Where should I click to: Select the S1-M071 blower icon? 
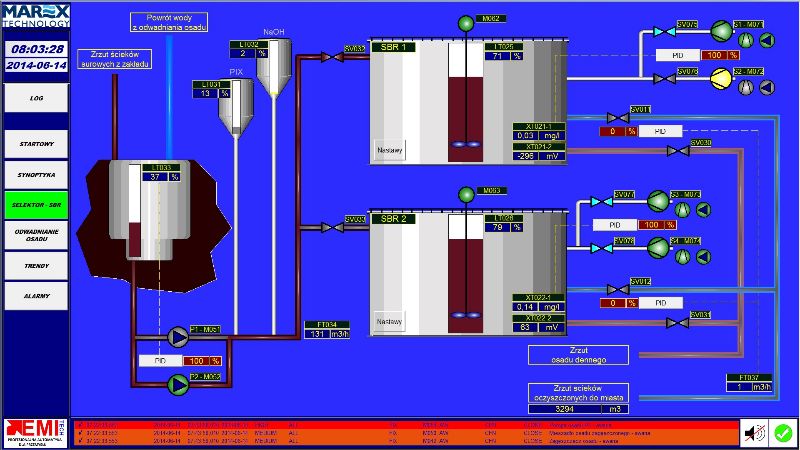pos(720,32)
